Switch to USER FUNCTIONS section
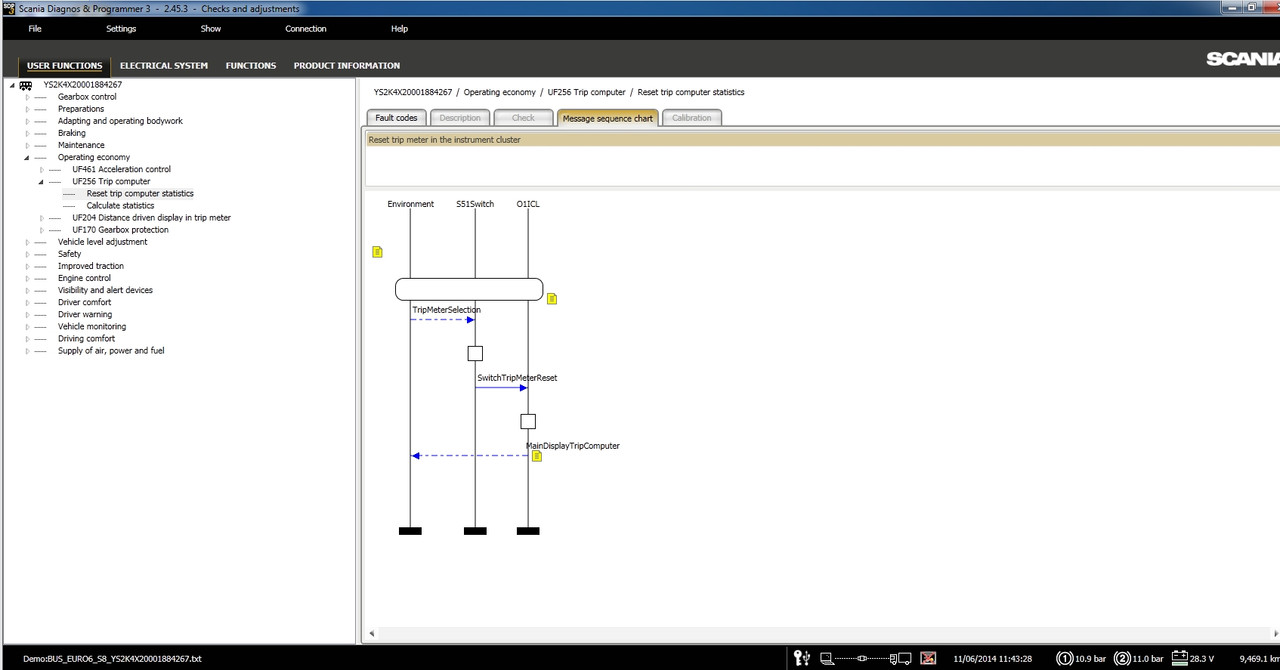The image size is (1280, 670). click(x=64, y=66)
